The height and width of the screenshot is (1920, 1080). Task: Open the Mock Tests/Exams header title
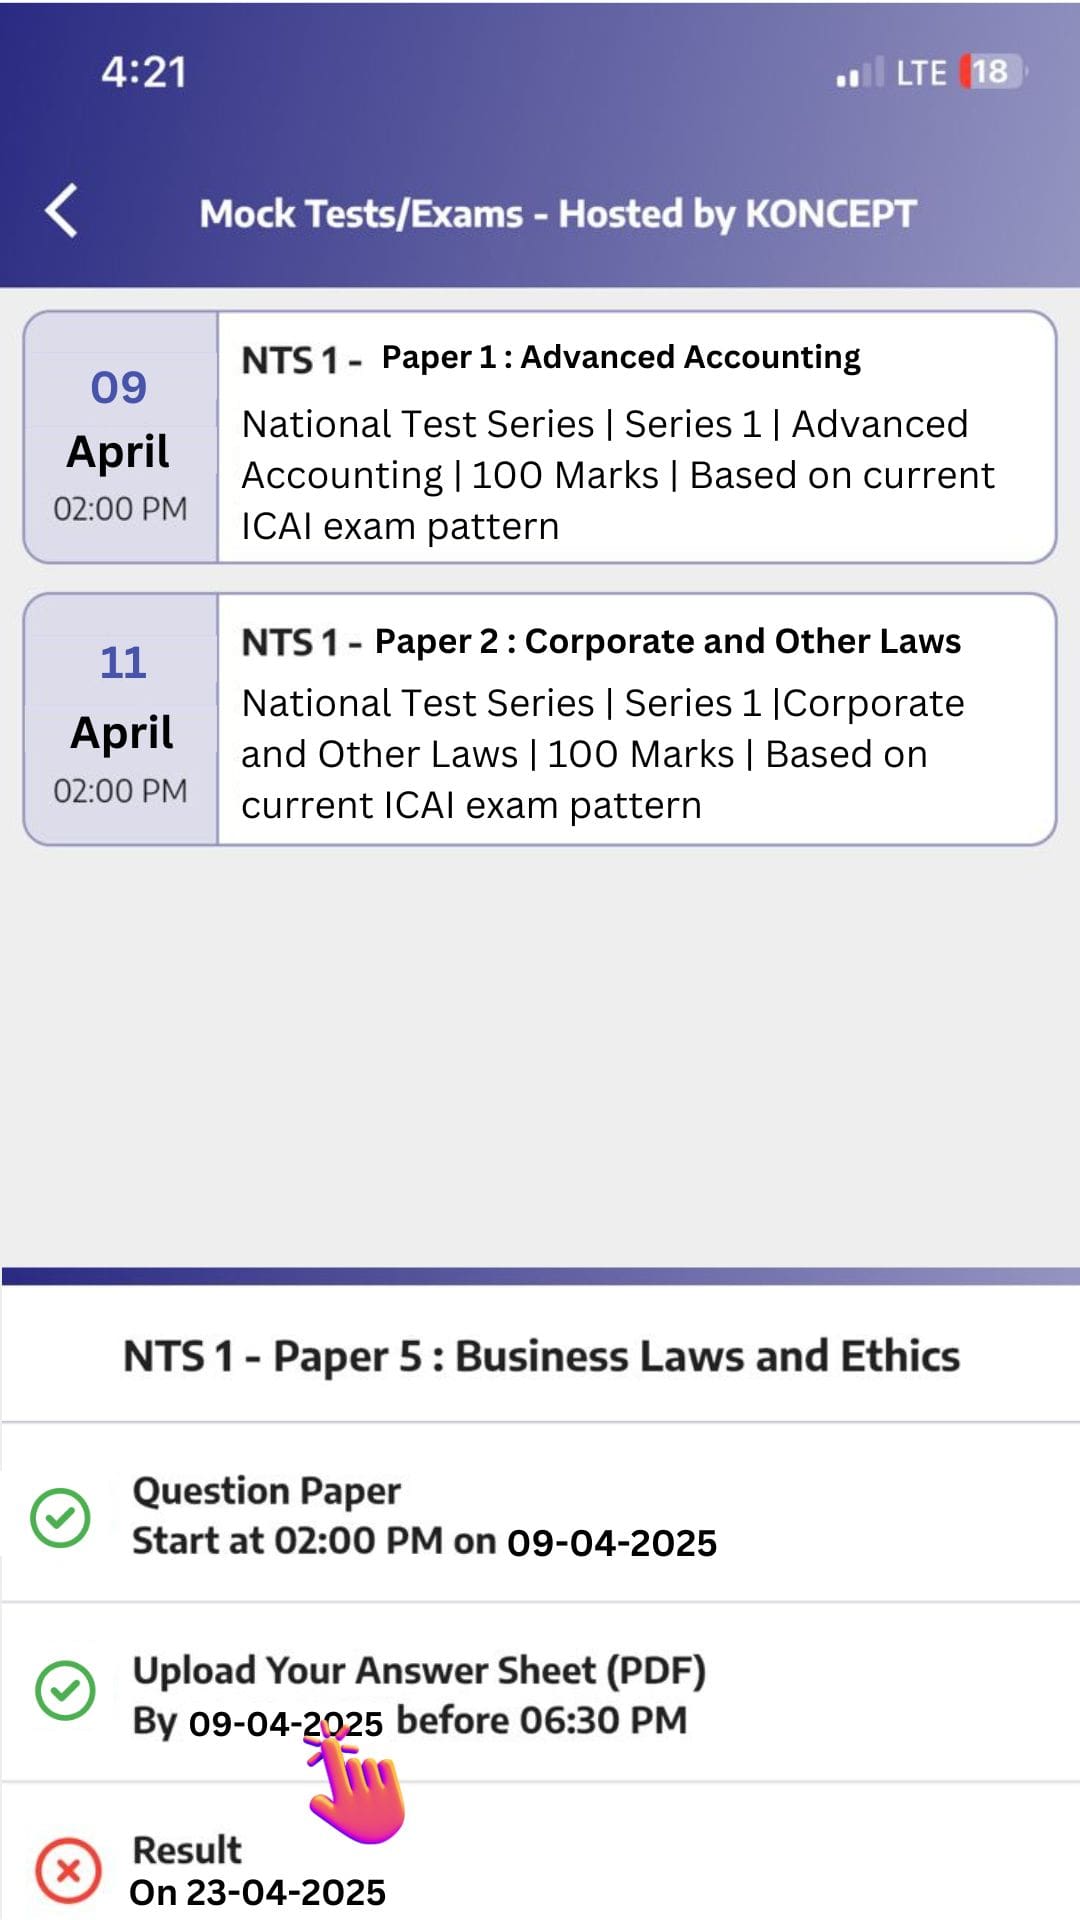(x=558, y=213)
